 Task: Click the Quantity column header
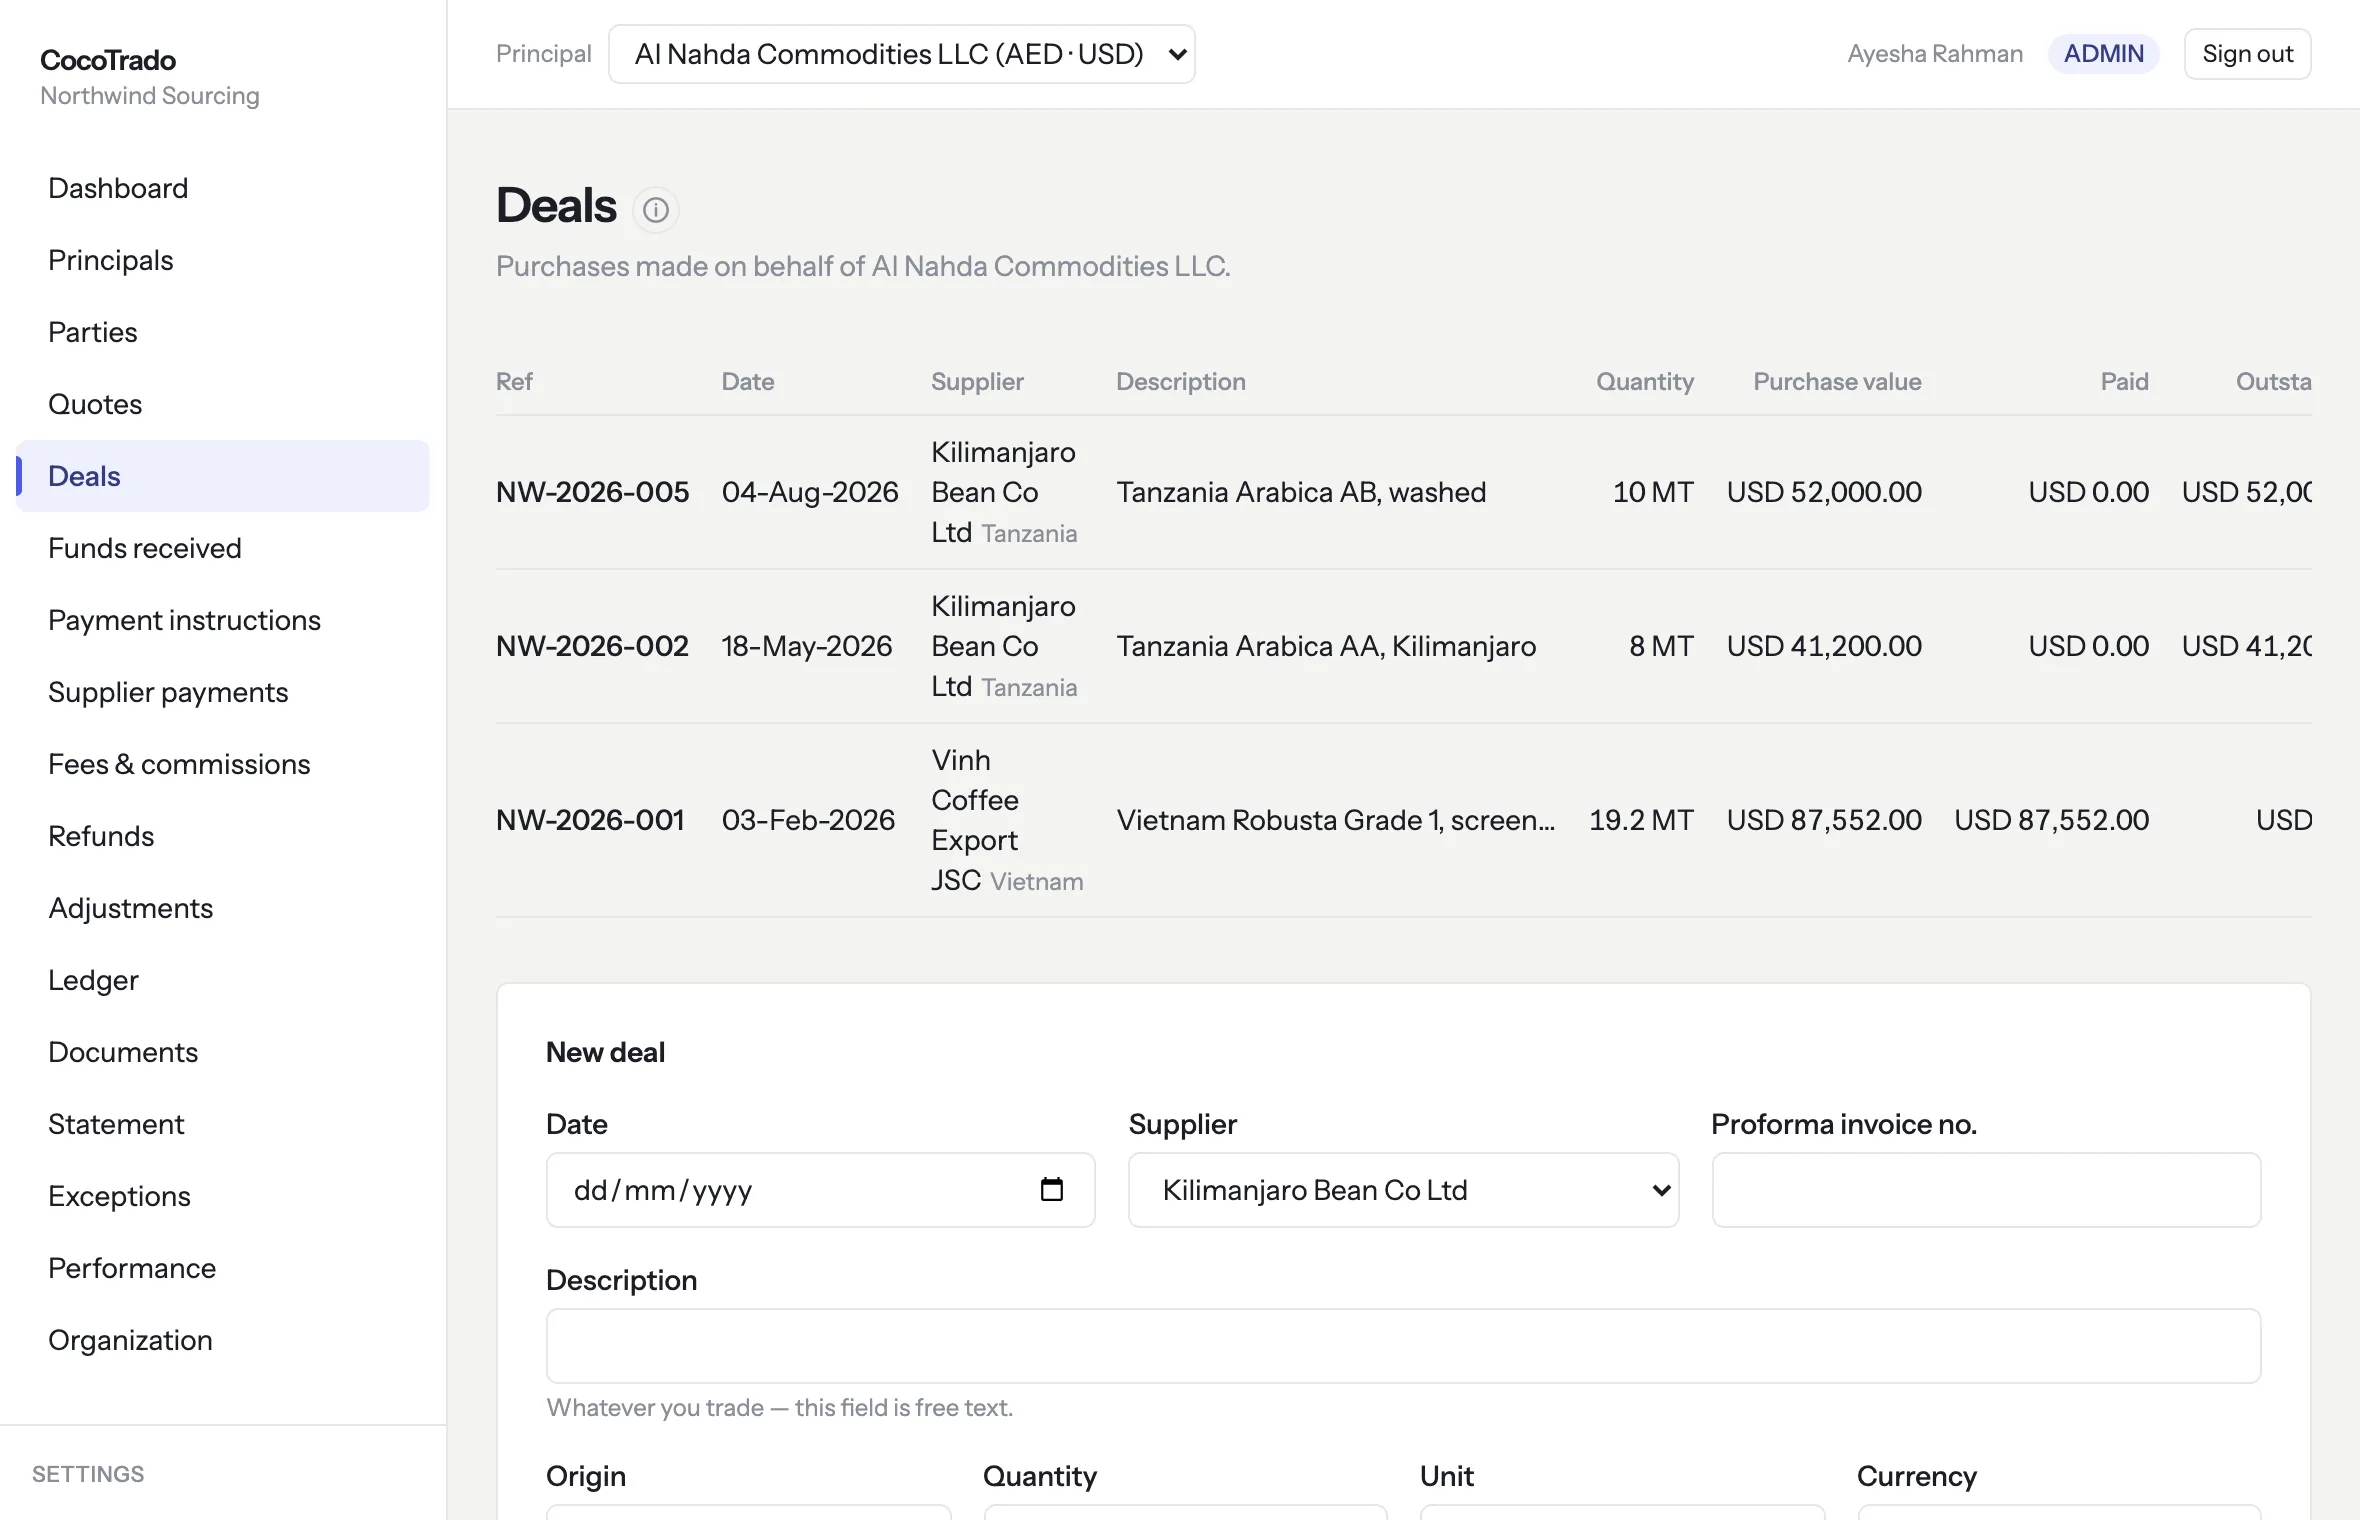pyautogui.click(x=1645, y=382)
